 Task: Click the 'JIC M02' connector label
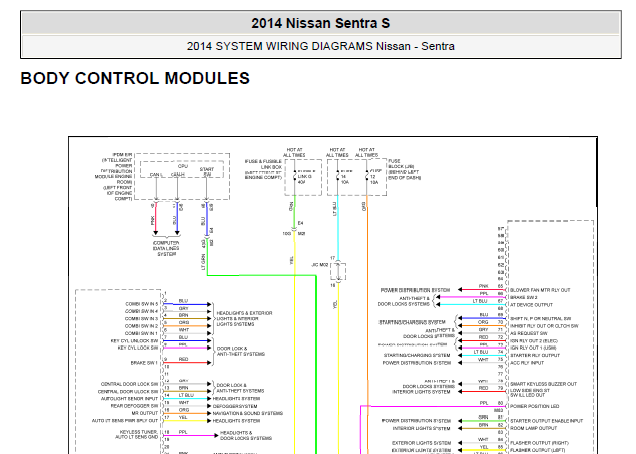pos(320,265)
